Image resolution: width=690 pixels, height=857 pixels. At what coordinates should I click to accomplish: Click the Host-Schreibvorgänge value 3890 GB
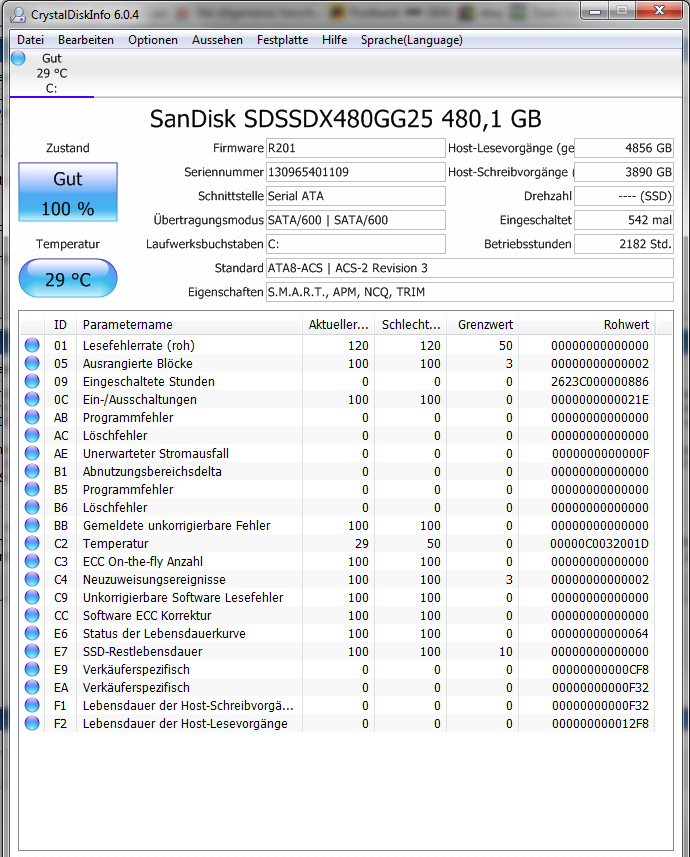pyautogui.click(x=624, y=172)
